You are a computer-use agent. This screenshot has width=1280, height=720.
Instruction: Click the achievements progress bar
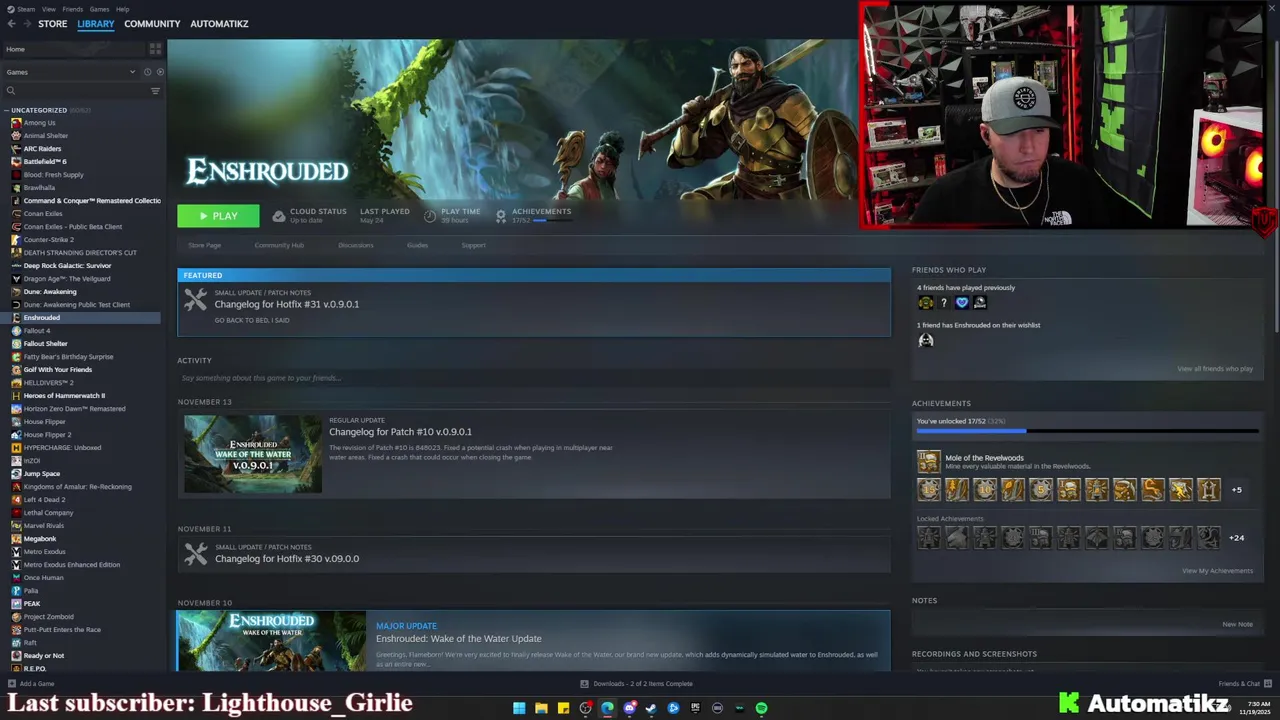[1087, 431]
